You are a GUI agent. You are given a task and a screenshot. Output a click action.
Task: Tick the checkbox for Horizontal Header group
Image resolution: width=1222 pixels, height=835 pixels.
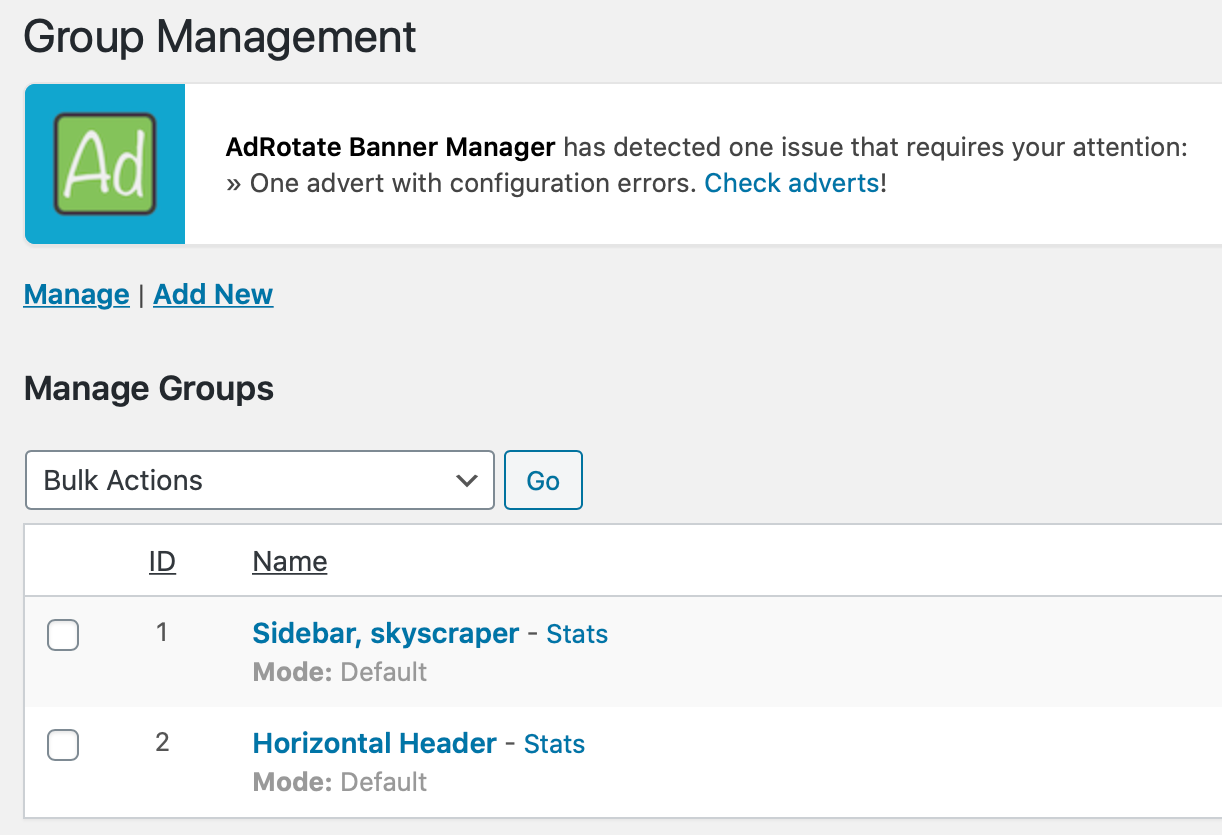click(x=63, y=745)
